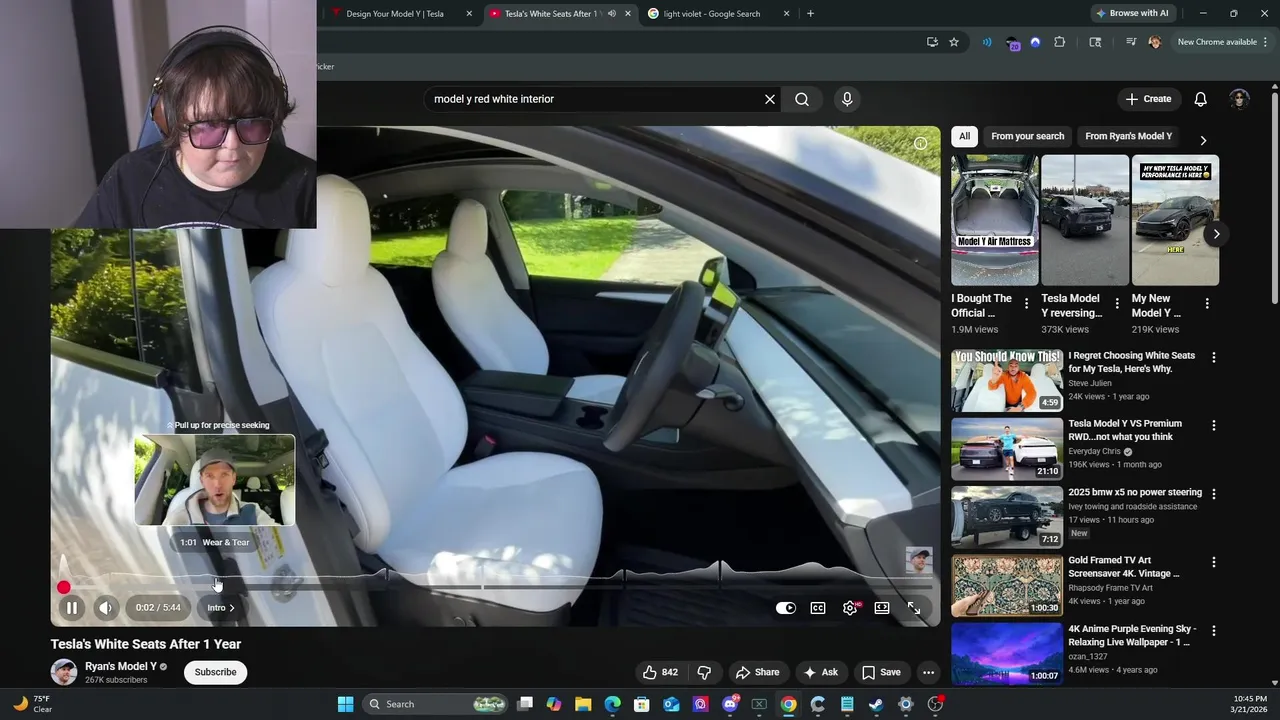Like the video with thumbs up
Image resolution: width=1280 pixels, height=720 pixels.
coord(661,672)
